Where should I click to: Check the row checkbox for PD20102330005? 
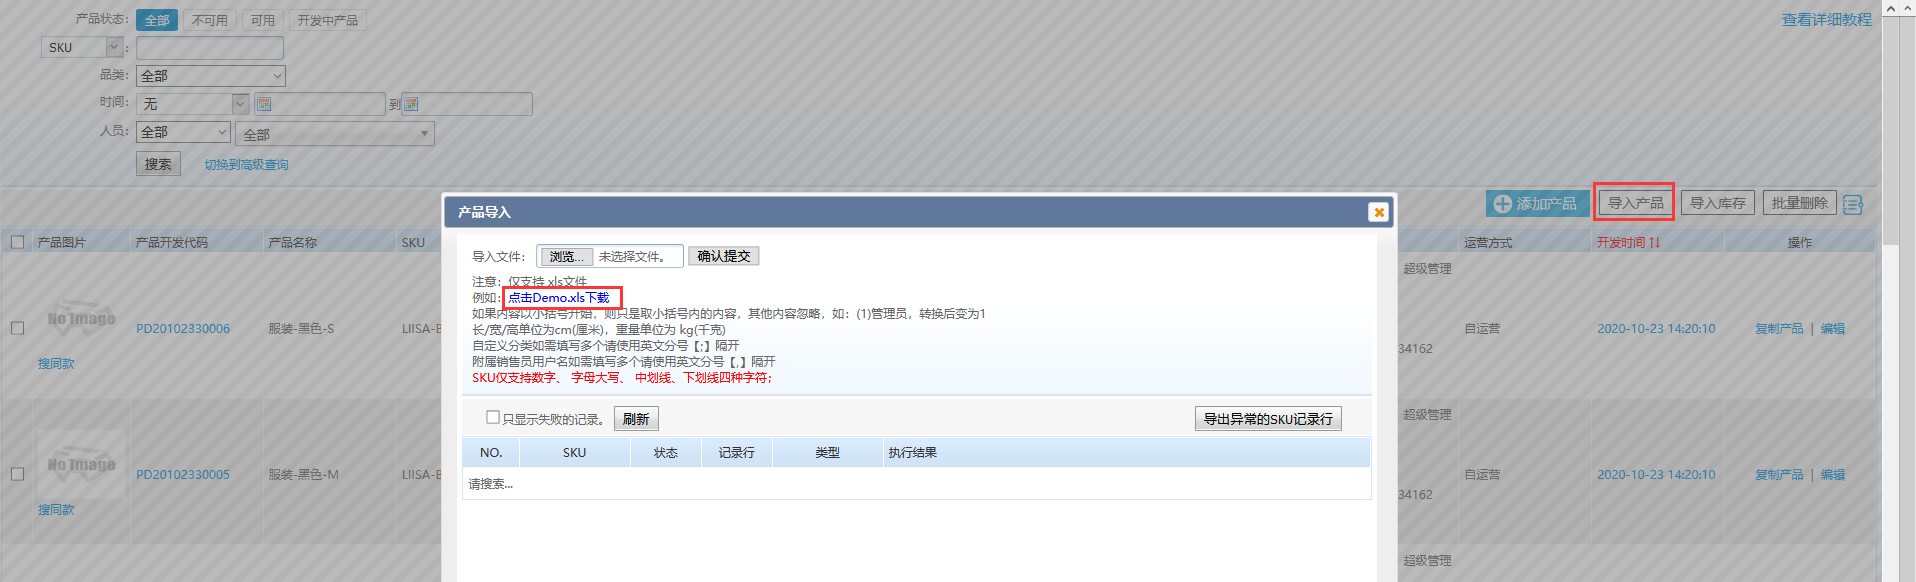(17, 474)
